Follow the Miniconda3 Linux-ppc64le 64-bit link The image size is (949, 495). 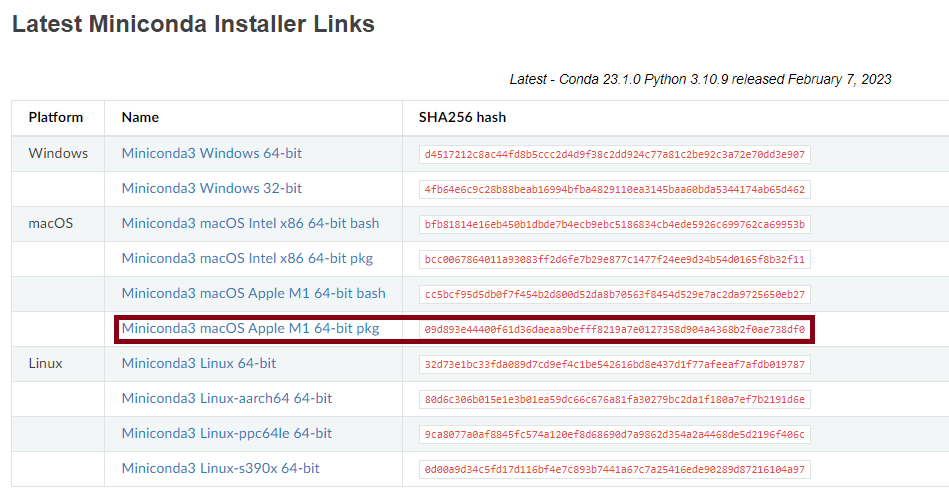click(226, 433)
